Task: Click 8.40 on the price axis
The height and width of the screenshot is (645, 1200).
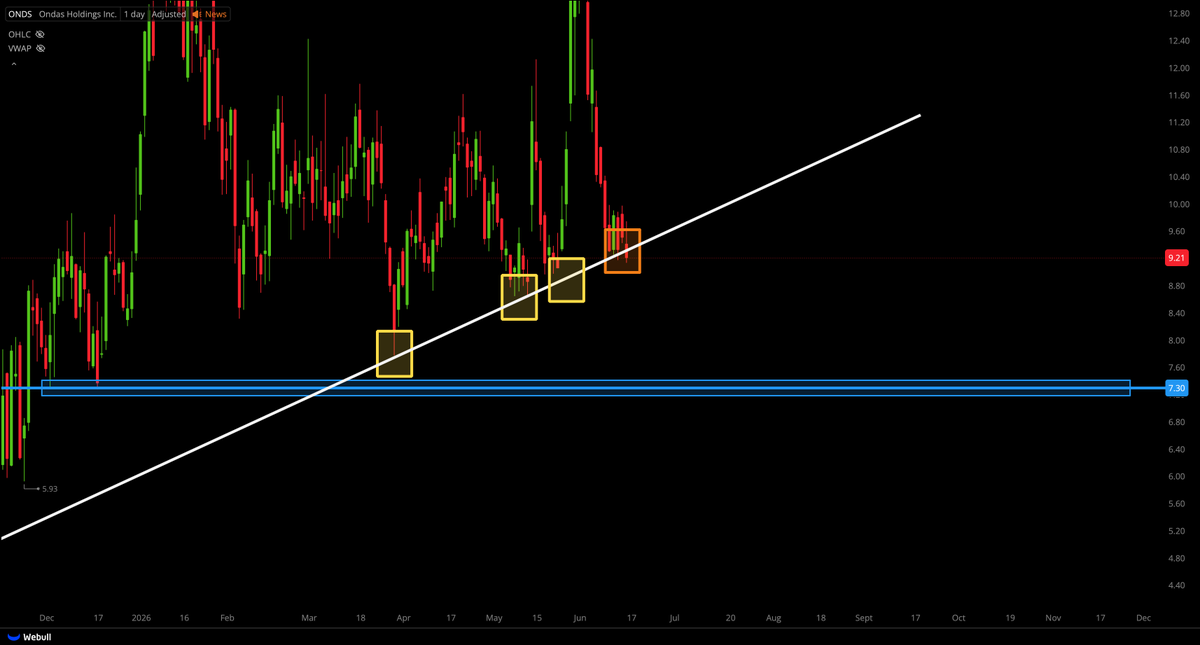Action: point(1177,313)
